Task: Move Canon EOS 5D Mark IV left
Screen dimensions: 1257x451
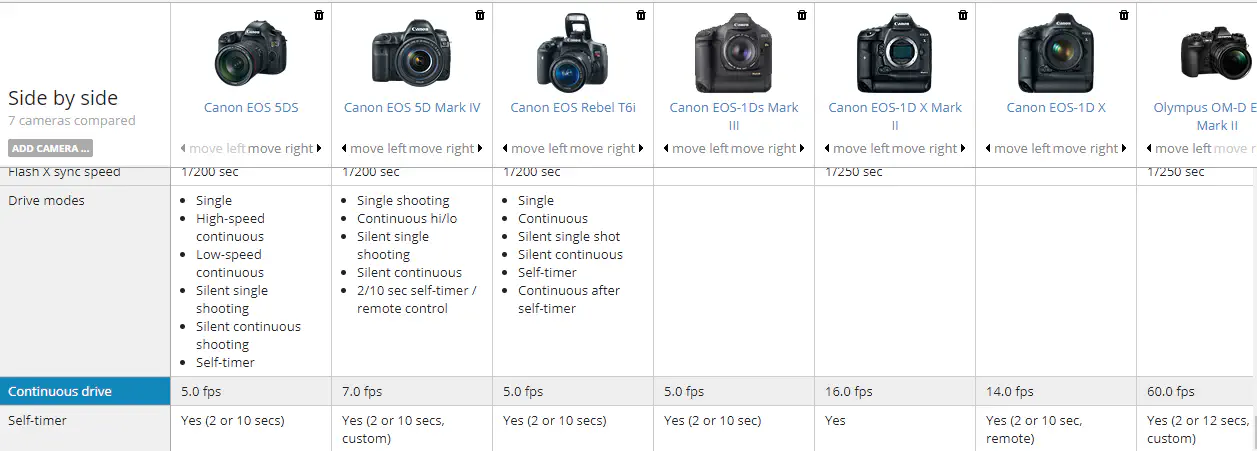Action: click(x=374, y=149)
